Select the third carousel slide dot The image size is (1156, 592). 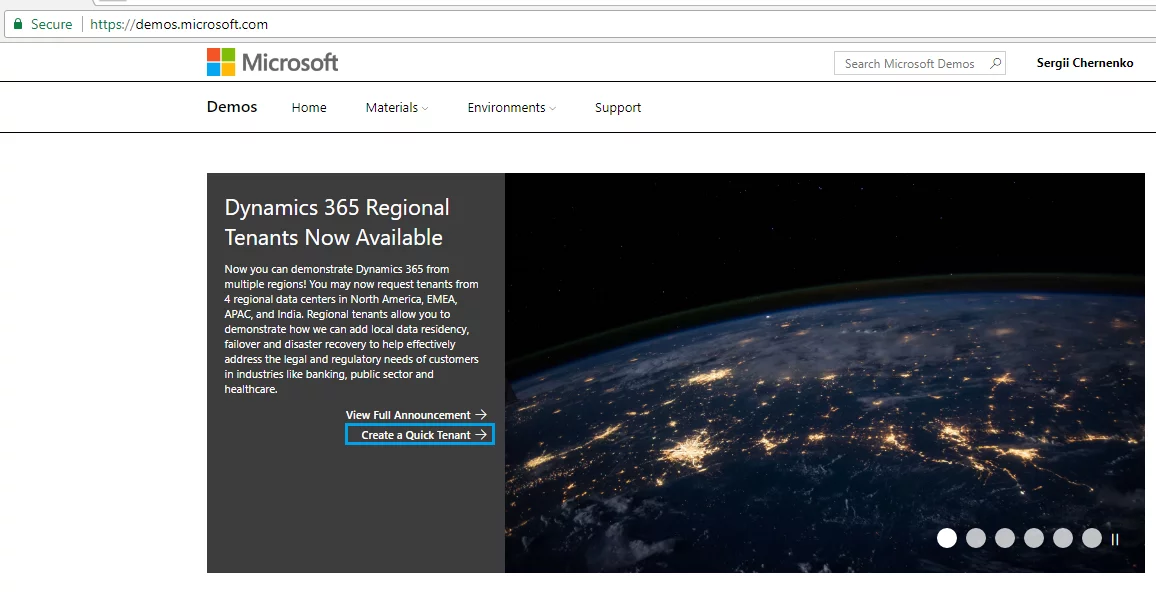1005,538
